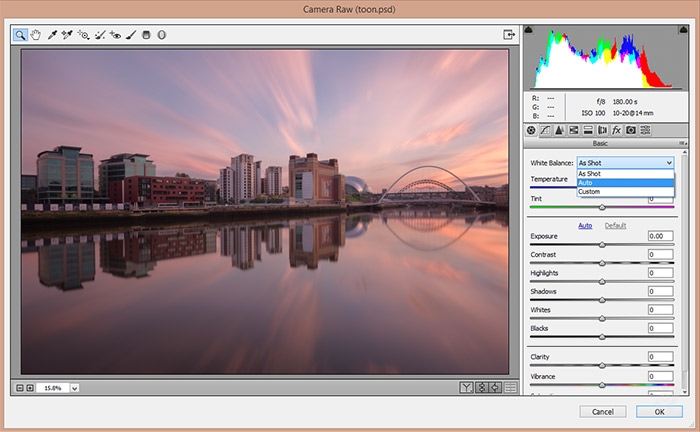Switch to the Tone Curve tab
The width and height of the screenshot is (700, 432).
point(545,130)
